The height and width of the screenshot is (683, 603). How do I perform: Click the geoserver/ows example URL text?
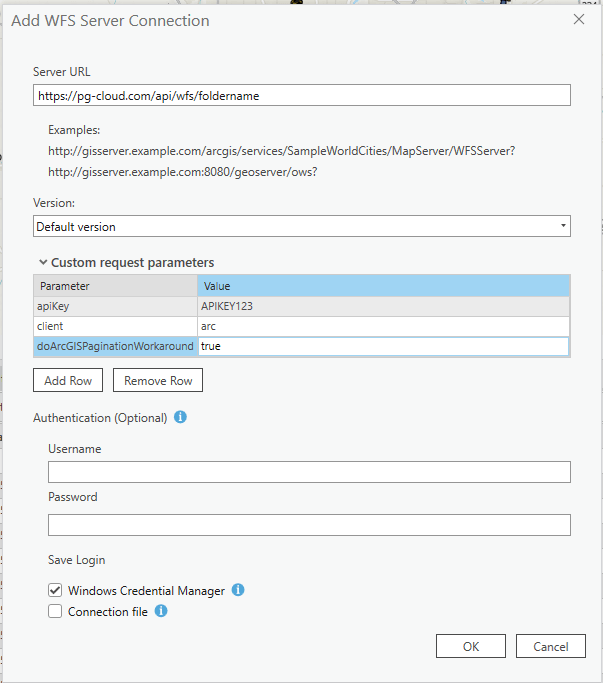(183, 172)
